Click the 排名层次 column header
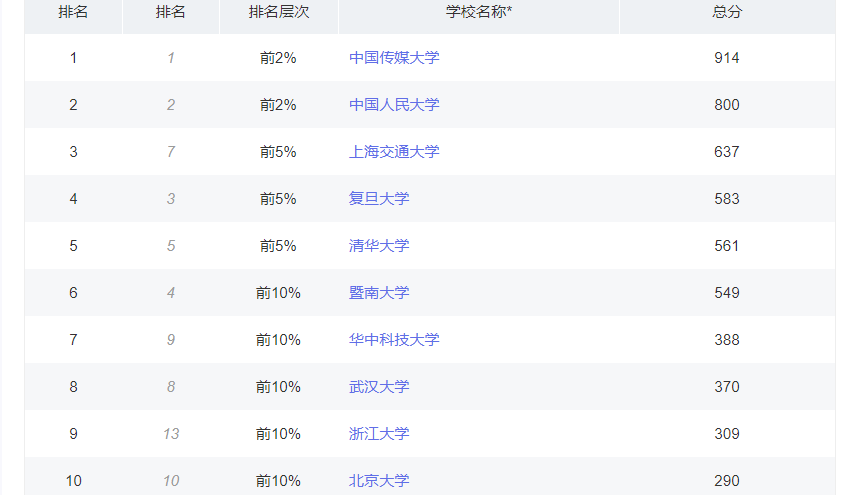847x495 pixels. point(279,12)
